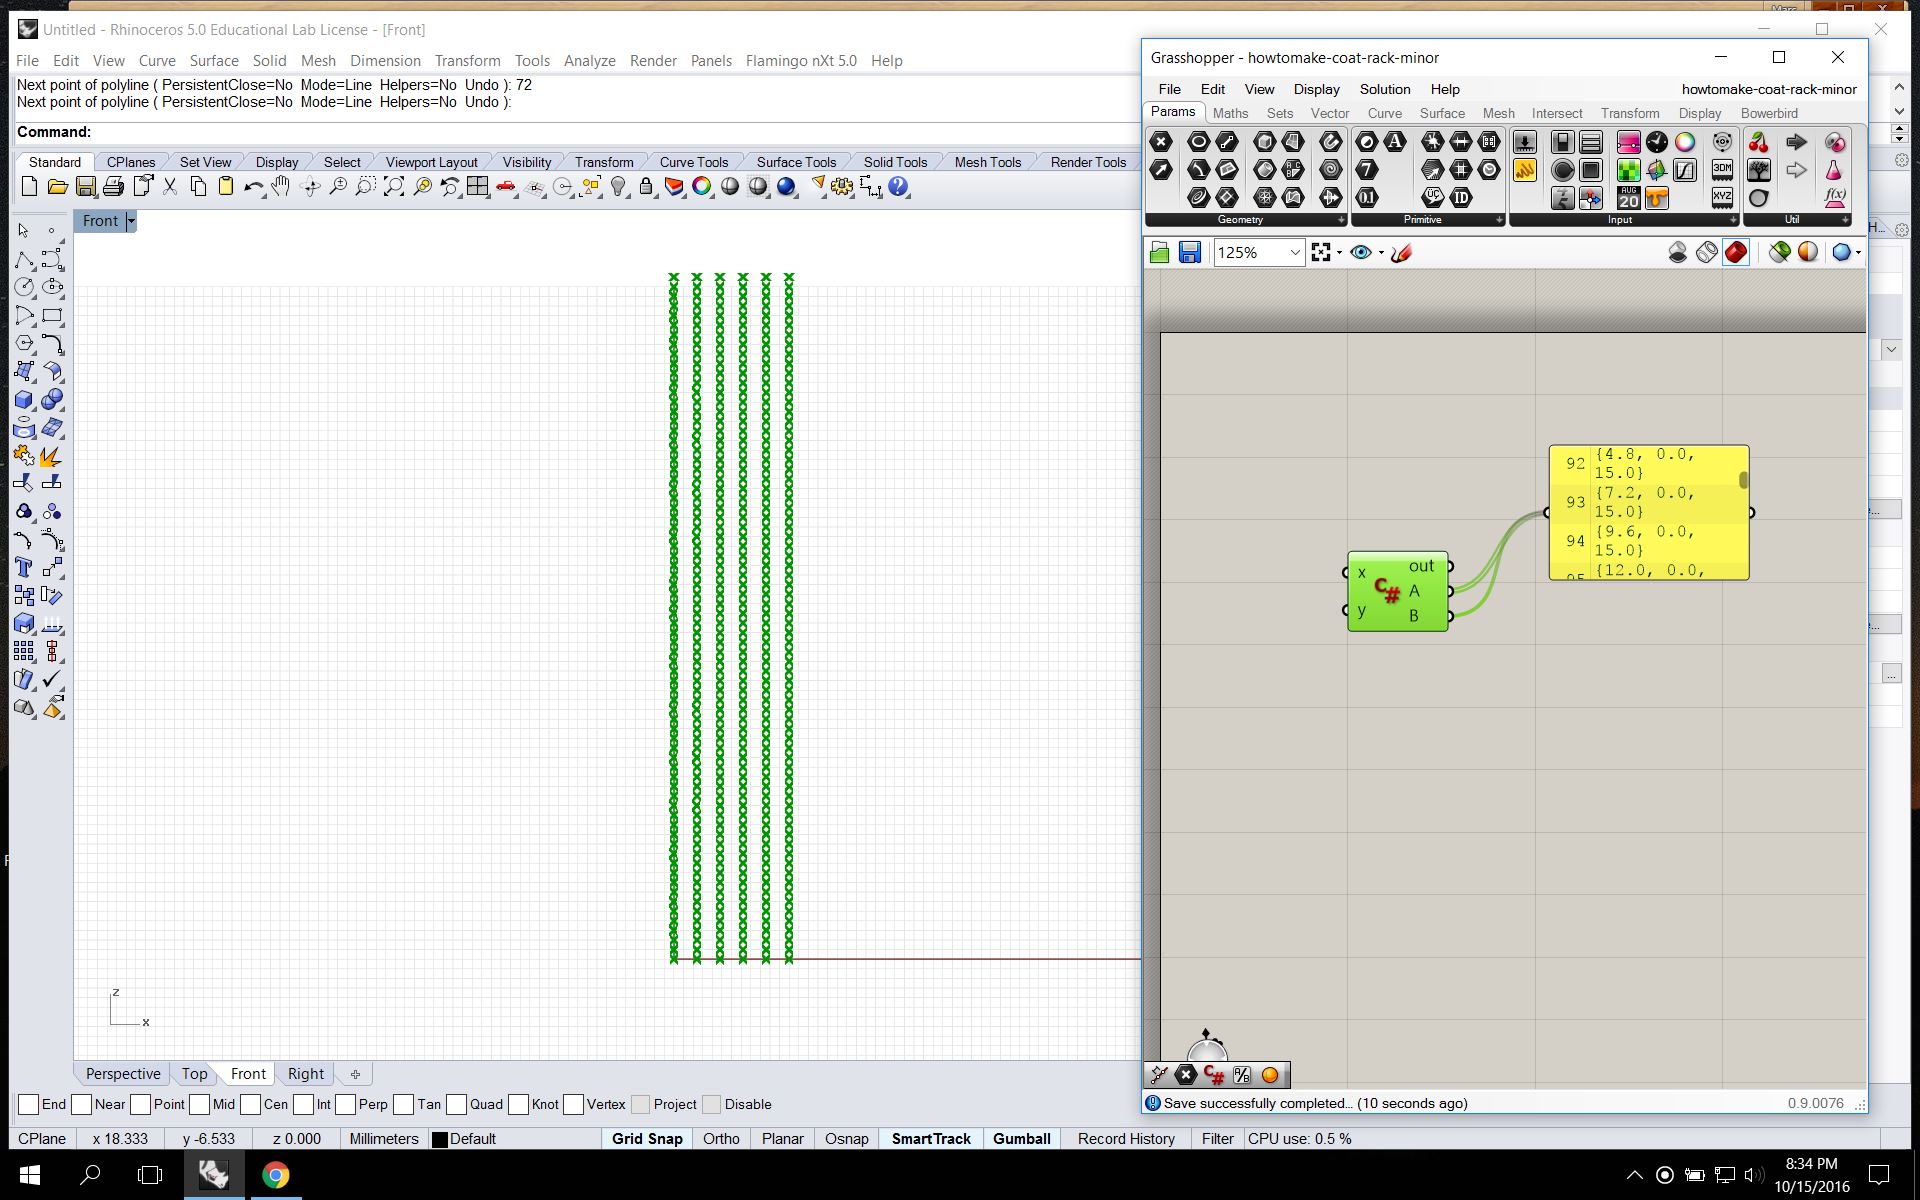Image resolution: width=1920 pixels, height=1200 pixels.
Task: Select the Number '0.1' parameter icon
Action: click(x=1367, y=197)
